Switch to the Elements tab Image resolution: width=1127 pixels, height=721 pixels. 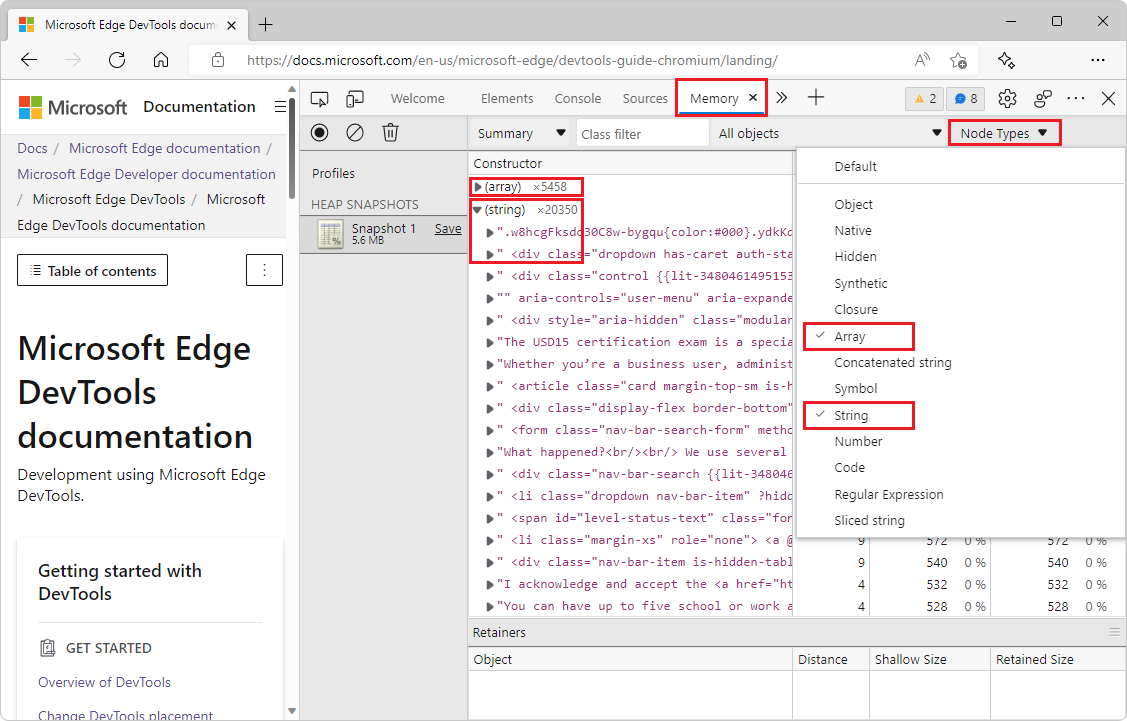tap(507, 98)
